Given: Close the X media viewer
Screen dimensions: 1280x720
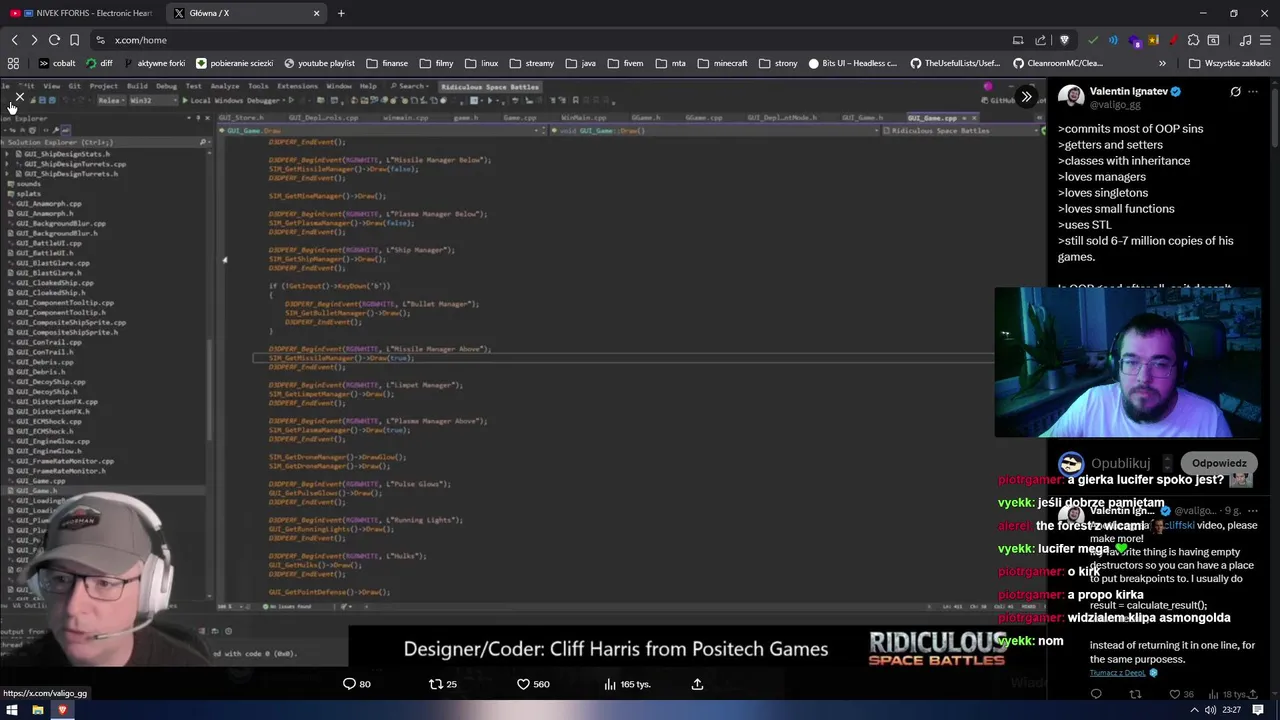Looking at the screenshot, I should pos(19,97).
